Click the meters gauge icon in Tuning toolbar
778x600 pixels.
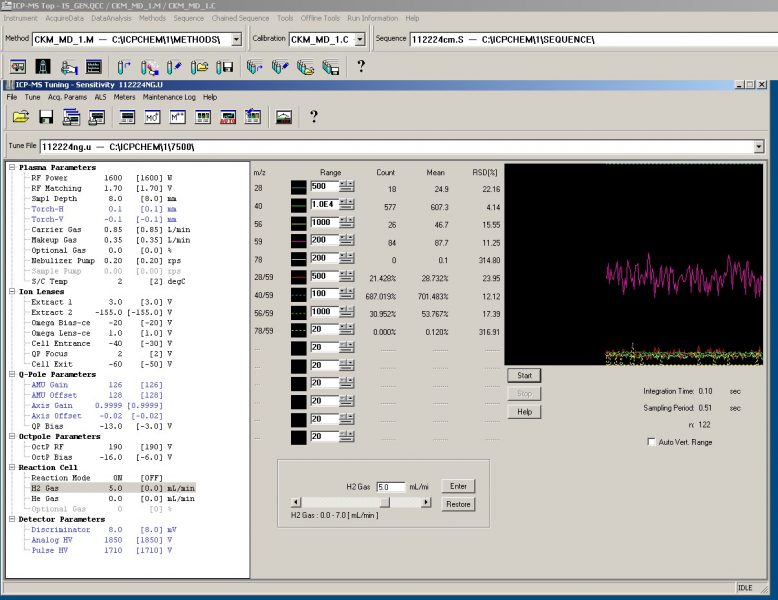click(x=284, y=117)
